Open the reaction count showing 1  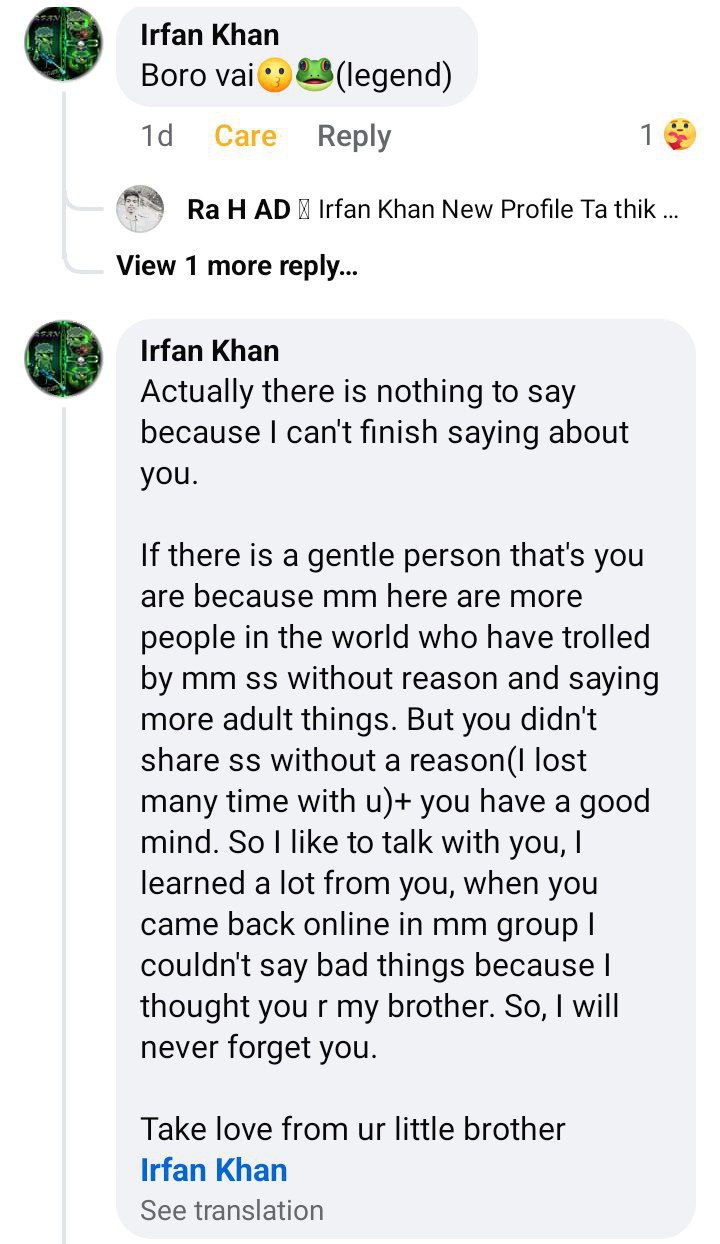pos(647,135)
